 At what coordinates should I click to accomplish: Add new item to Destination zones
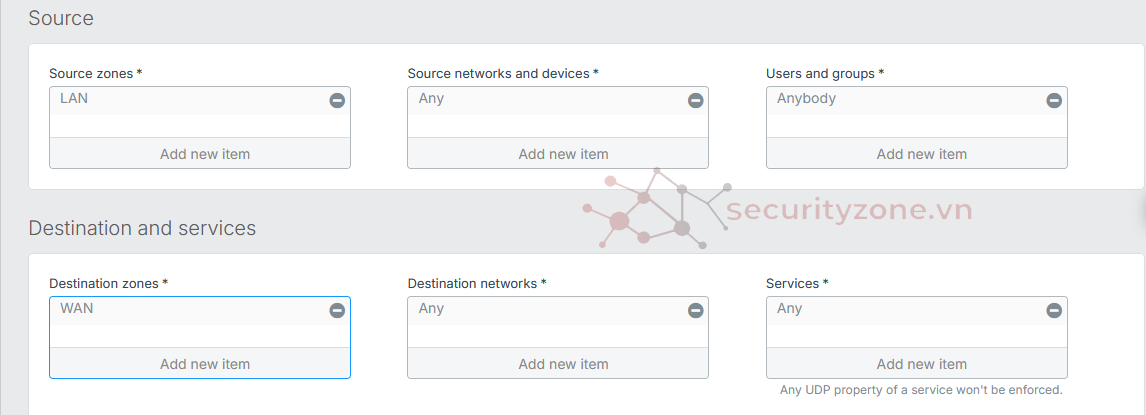click(204, 364)
